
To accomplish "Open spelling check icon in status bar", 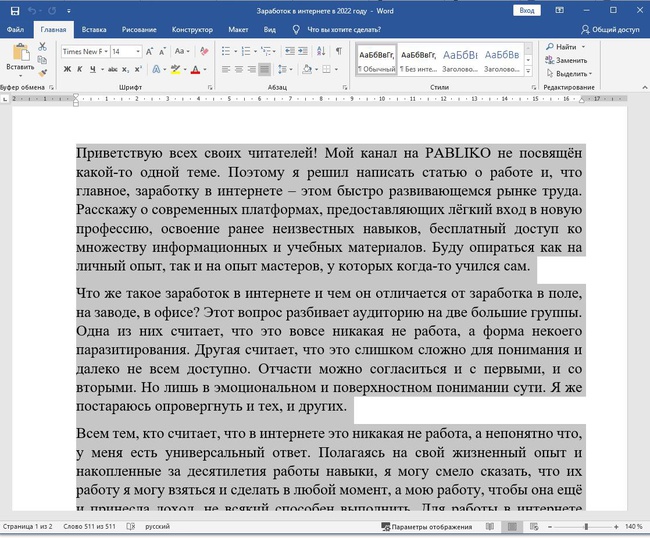I will [x=131, y=526].
